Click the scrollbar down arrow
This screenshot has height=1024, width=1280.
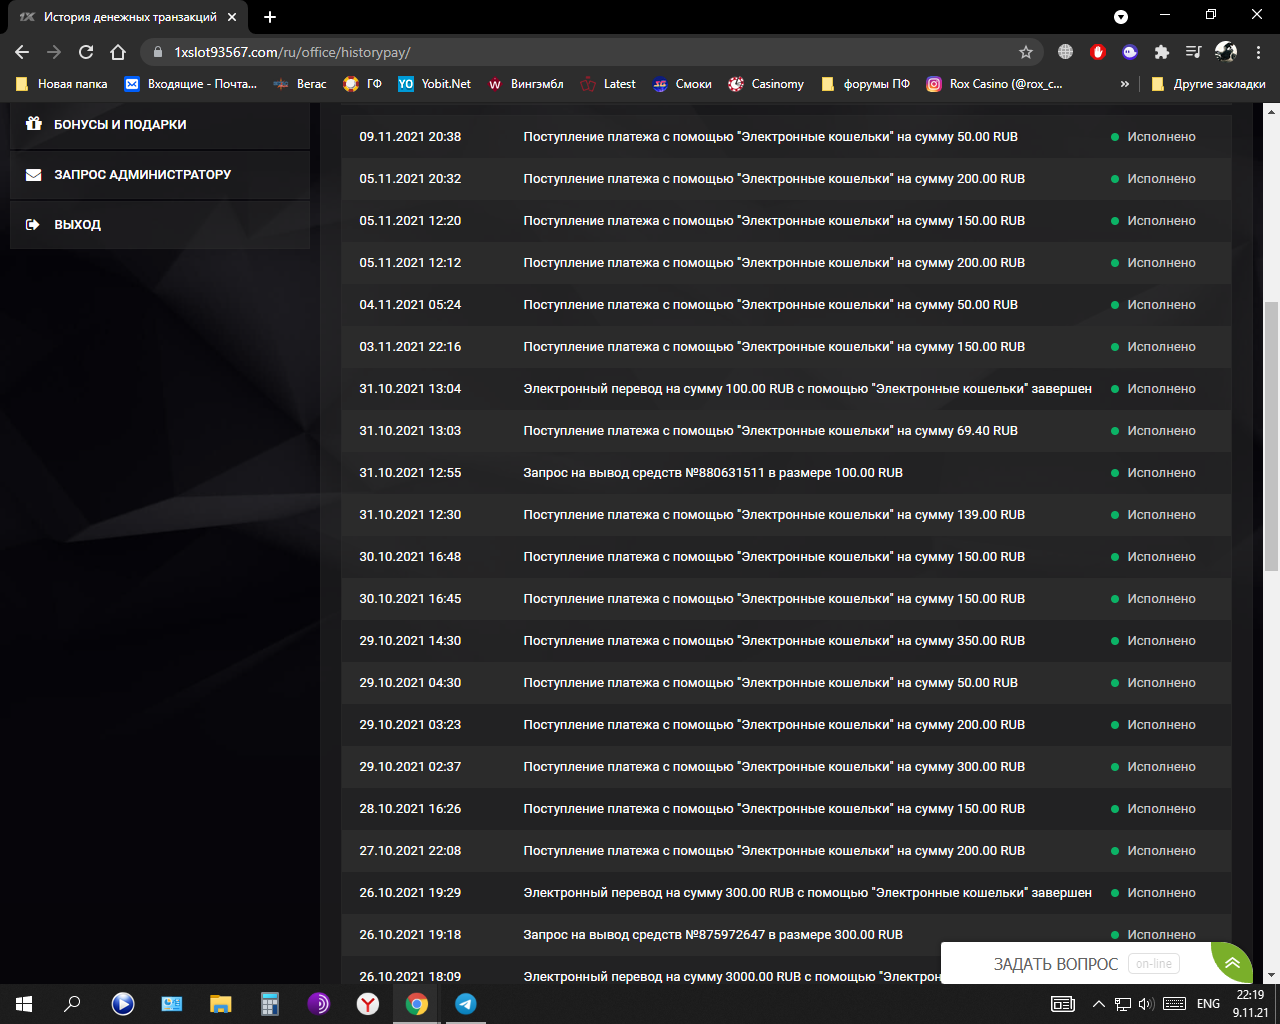click(x=1271, y=975)
